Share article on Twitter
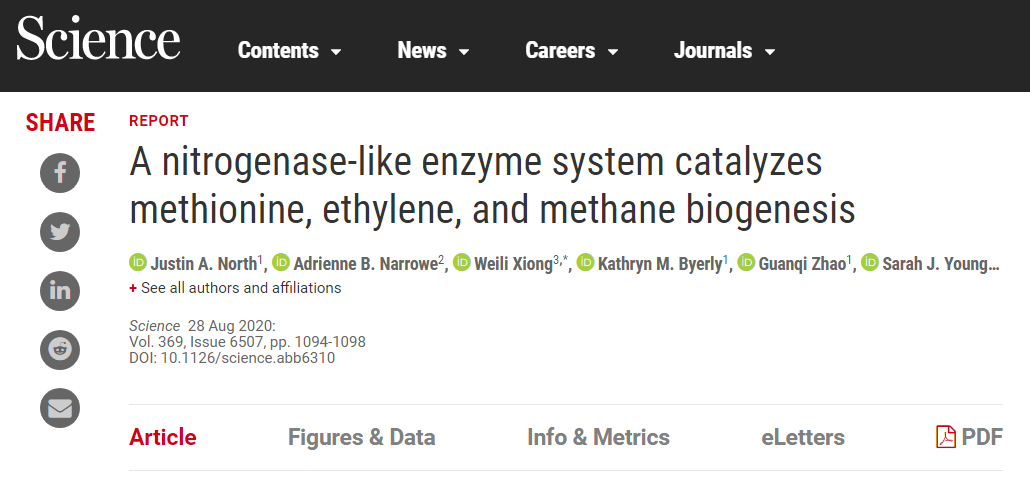Screen dimensions: 1030x485 point(60,232)
